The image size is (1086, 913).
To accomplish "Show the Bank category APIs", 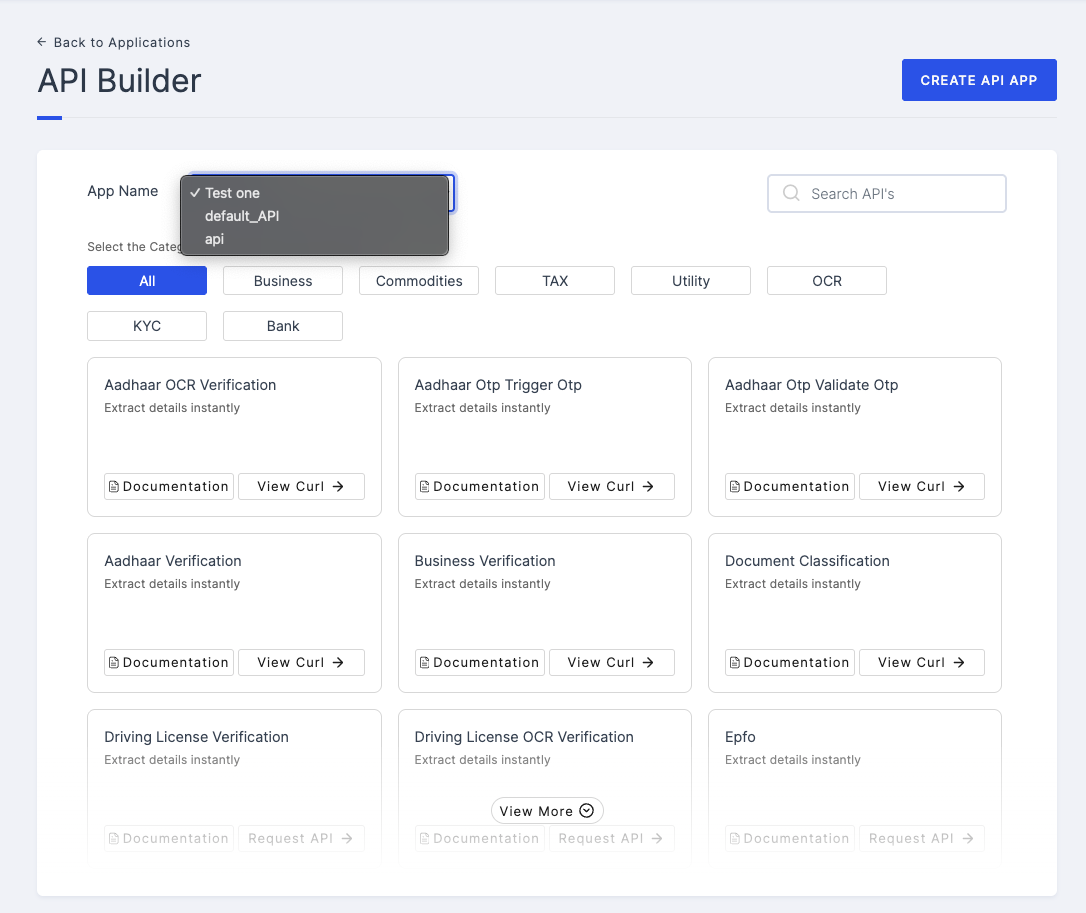I will [x=283, y=326].
